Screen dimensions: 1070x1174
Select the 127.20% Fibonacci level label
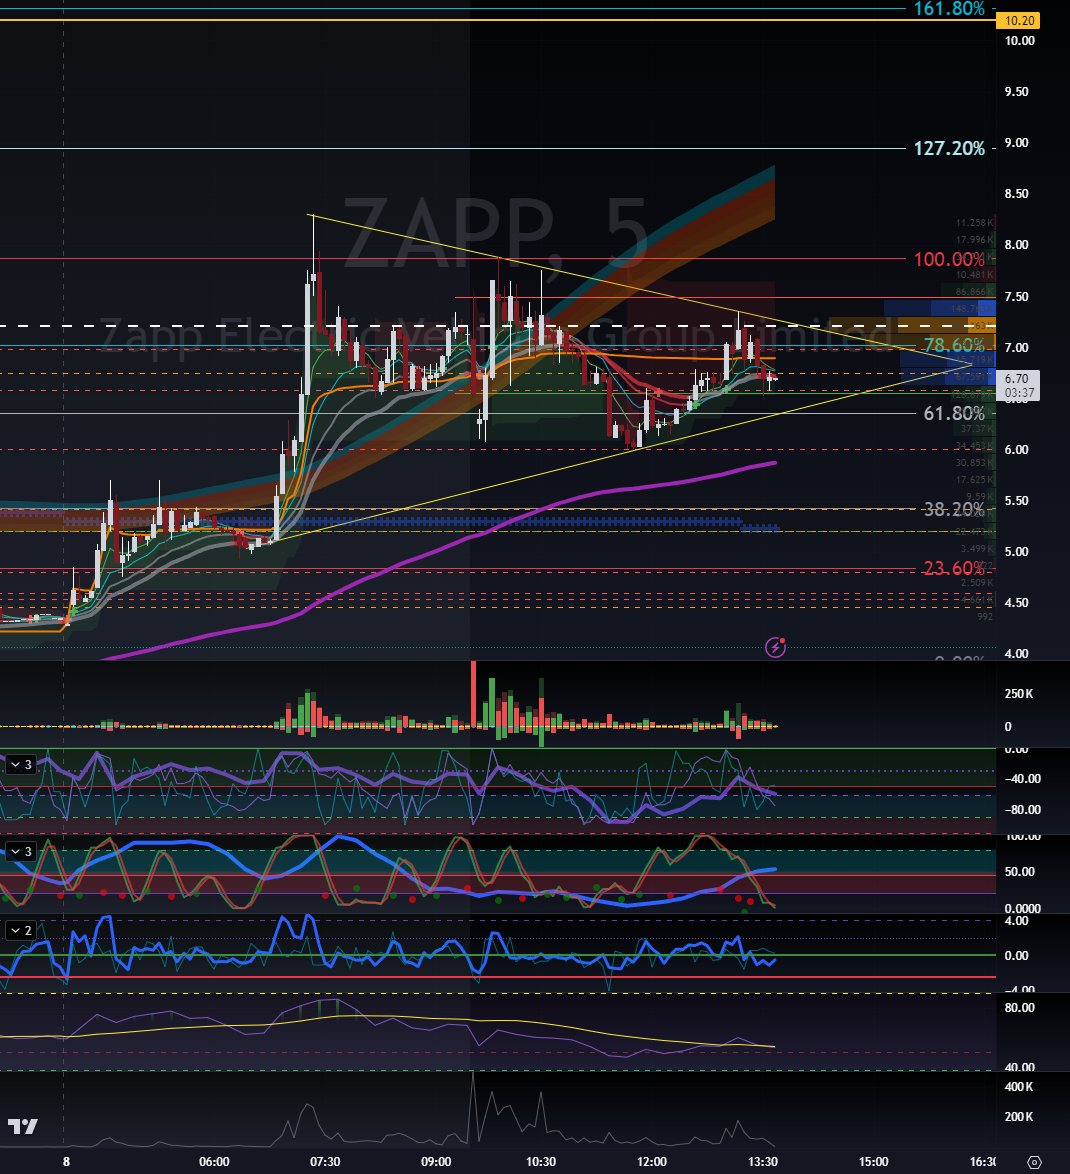point(949,148)
